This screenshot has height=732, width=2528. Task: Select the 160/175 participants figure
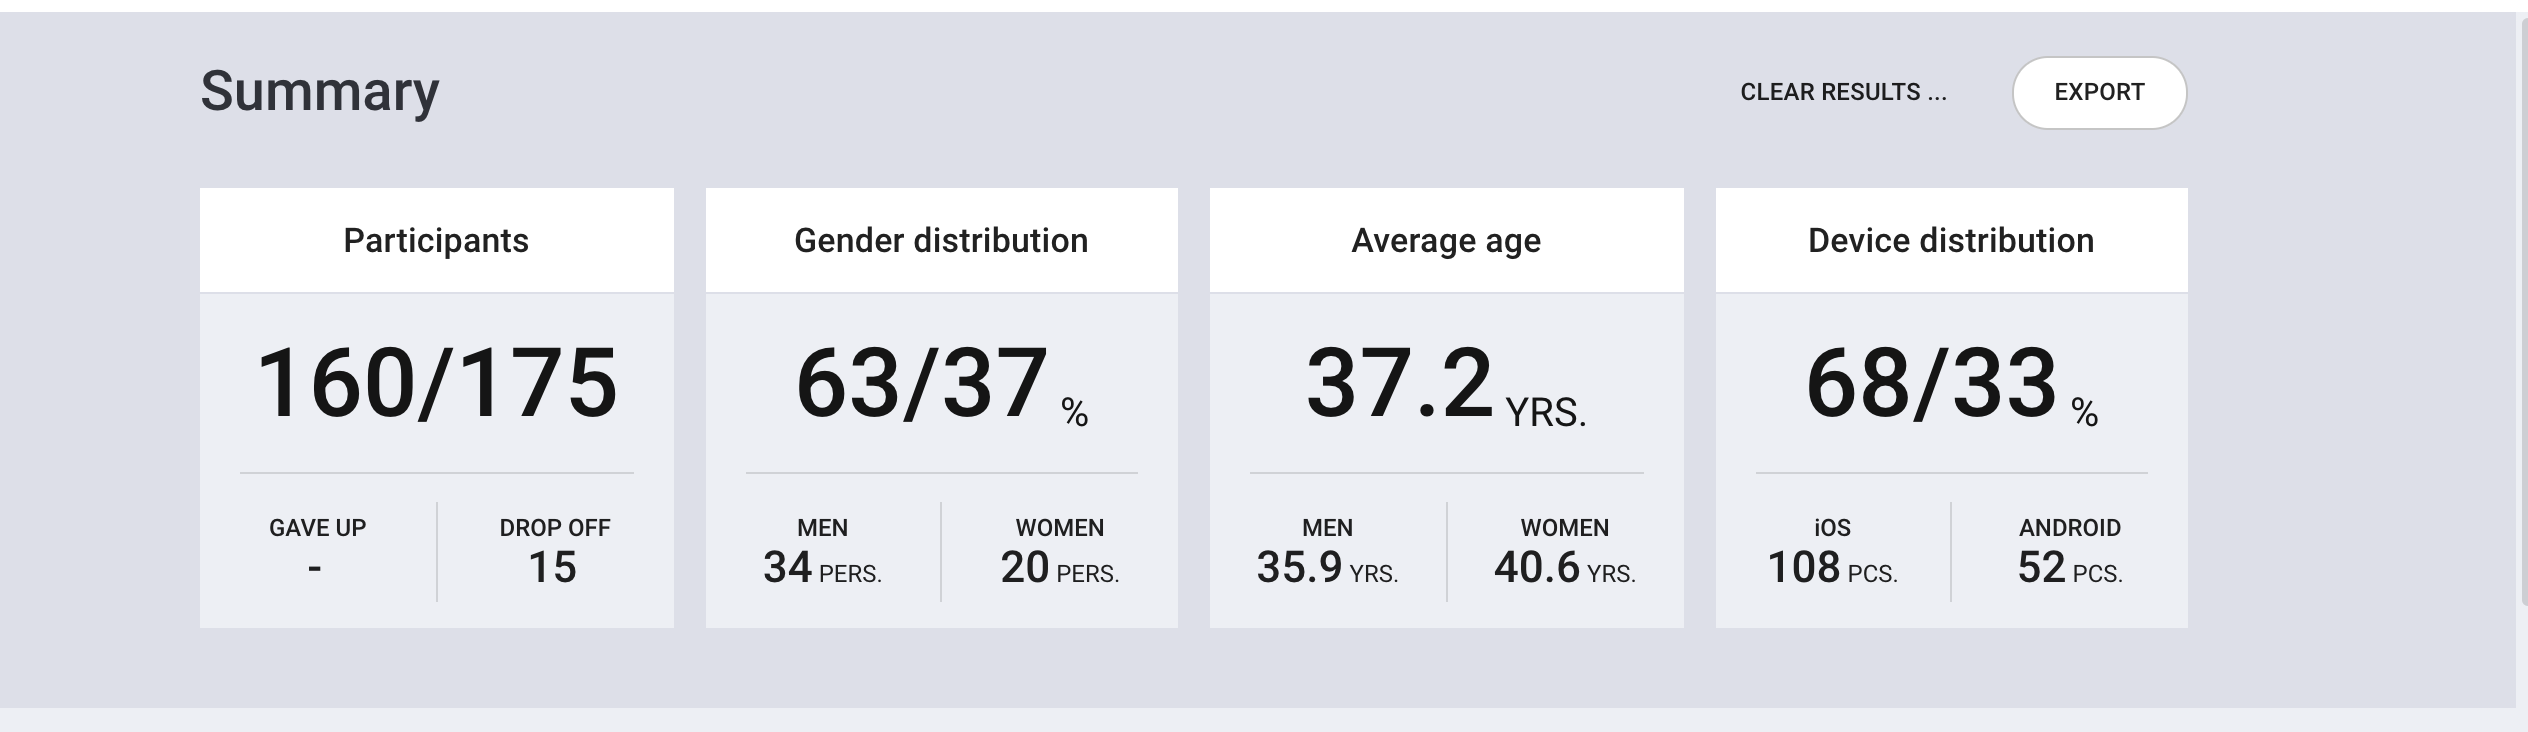point(437,383)
